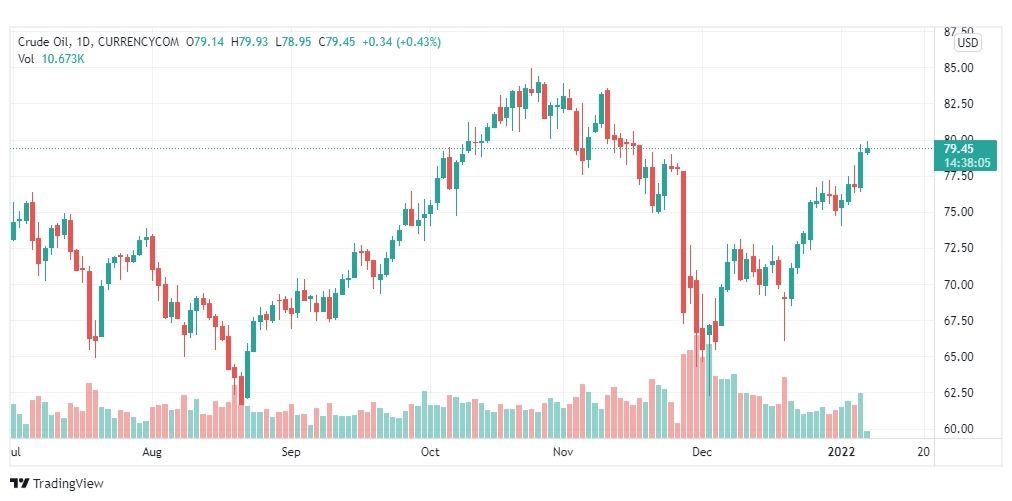The width and height of the screenshot is (1012, 501).
Task: Click the 2022 label on time axis
Action: pyautogui.click(x=842, y=451)
